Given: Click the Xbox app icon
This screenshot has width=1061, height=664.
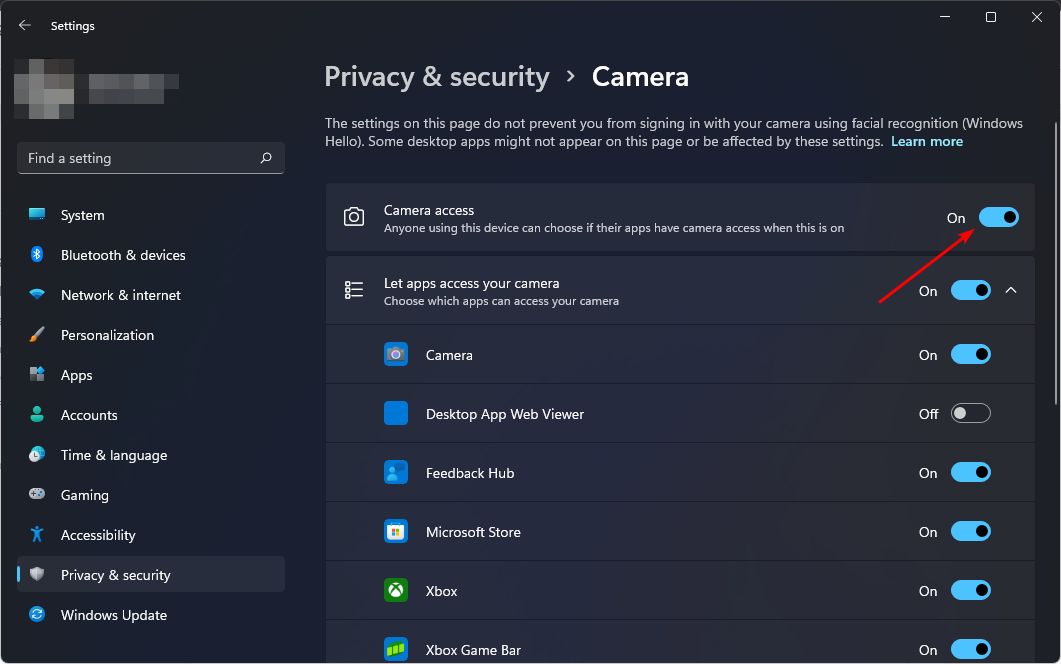Looking at the screenshot, I should coord(396,591).
